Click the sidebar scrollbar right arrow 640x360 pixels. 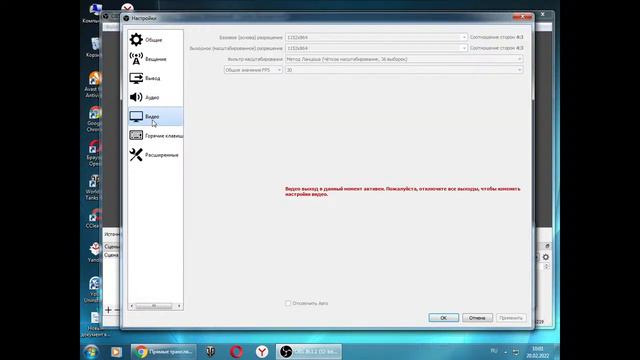tap(179, 306)
